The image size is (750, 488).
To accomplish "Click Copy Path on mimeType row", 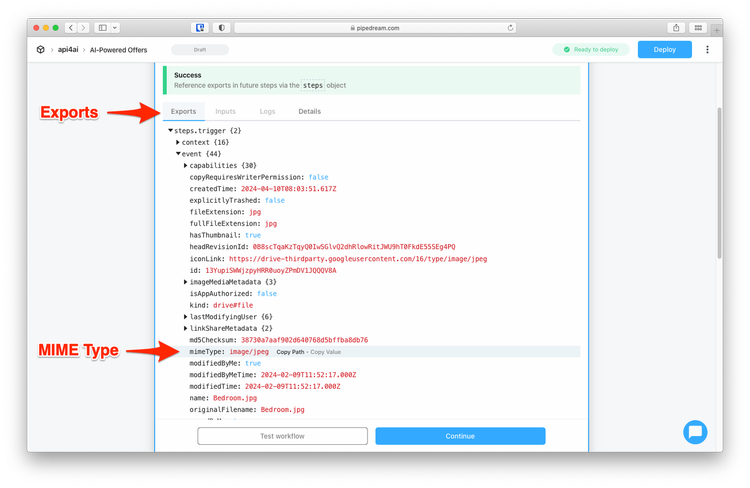I will (290, 352).
